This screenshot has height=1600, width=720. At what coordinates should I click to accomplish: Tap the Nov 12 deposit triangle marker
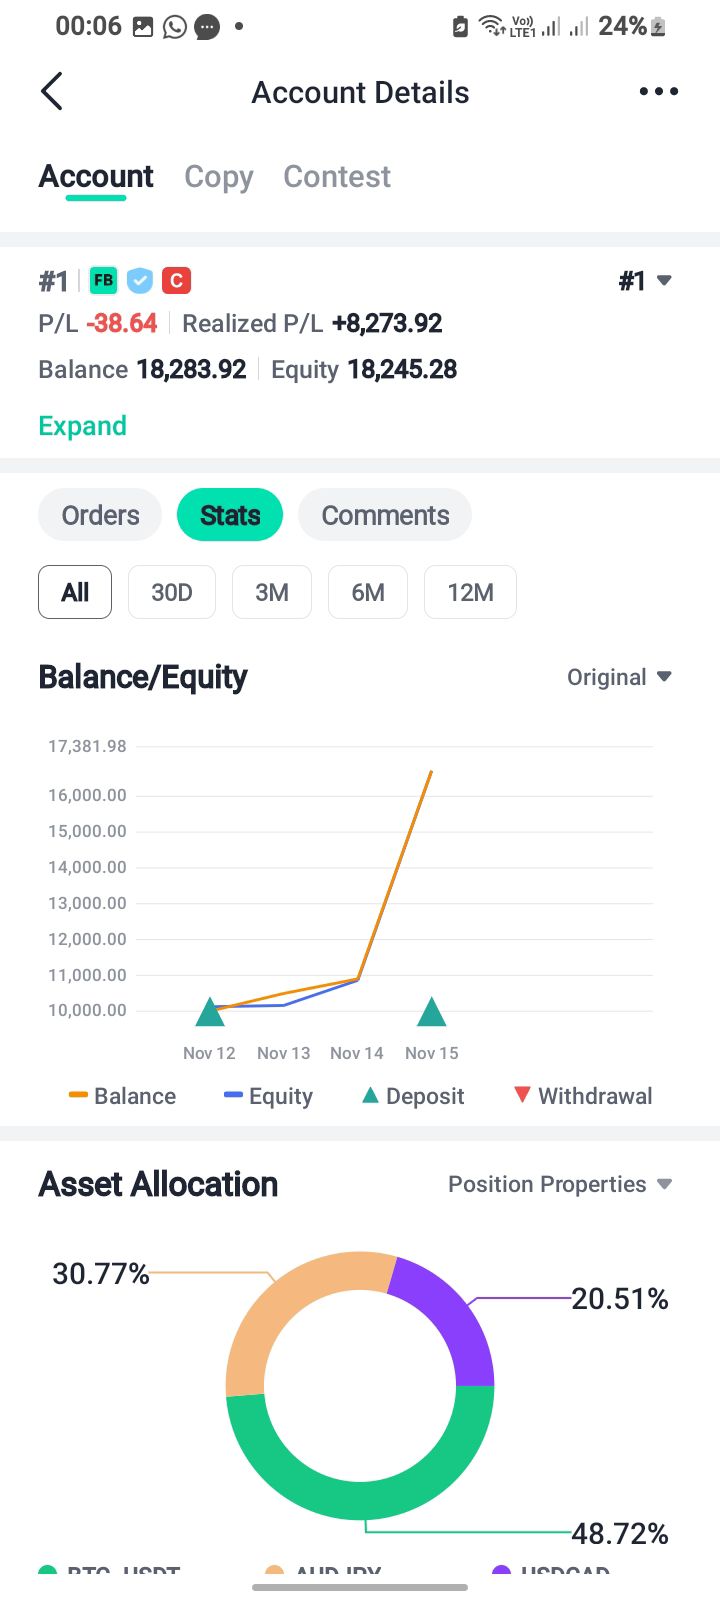click(x=210, y=1013)
